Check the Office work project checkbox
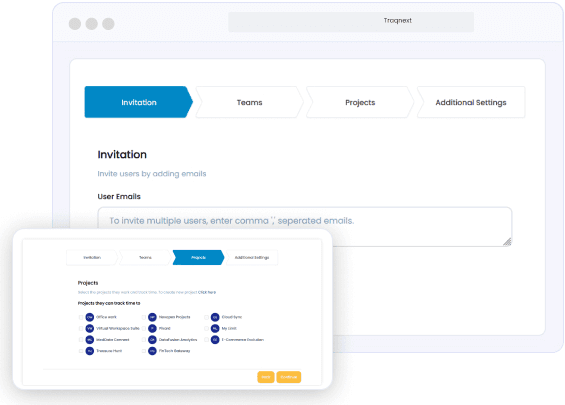The width and height of the screenshot is (565, 405). (81, 317)
